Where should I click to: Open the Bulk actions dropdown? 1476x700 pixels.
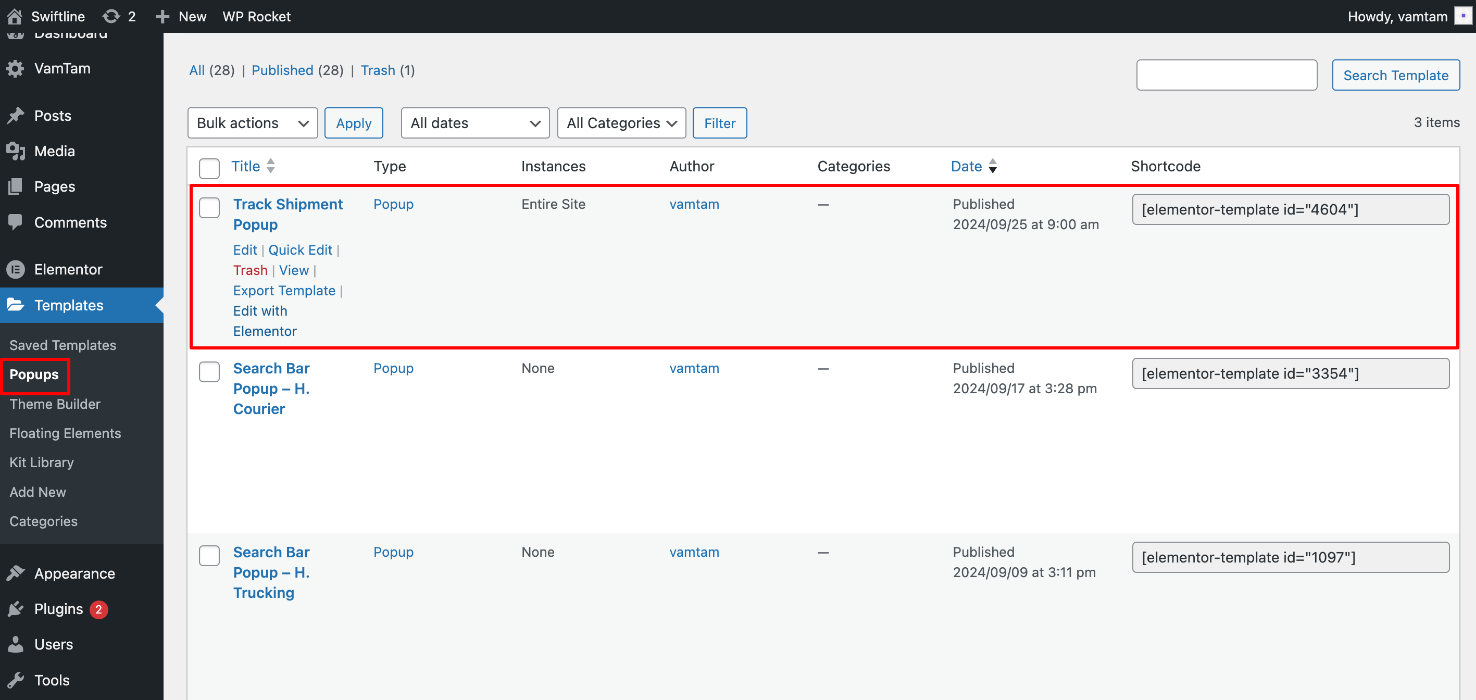coord(253,123)
